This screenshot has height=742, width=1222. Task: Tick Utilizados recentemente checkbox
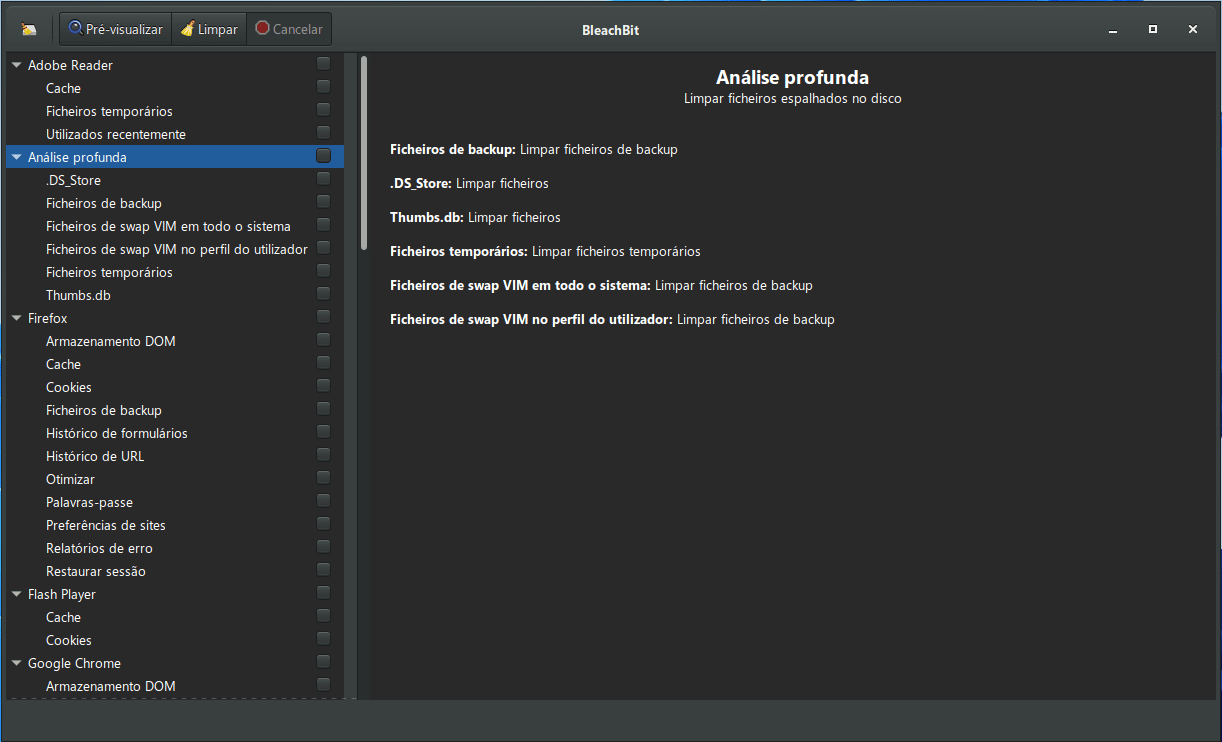(323, 133)
